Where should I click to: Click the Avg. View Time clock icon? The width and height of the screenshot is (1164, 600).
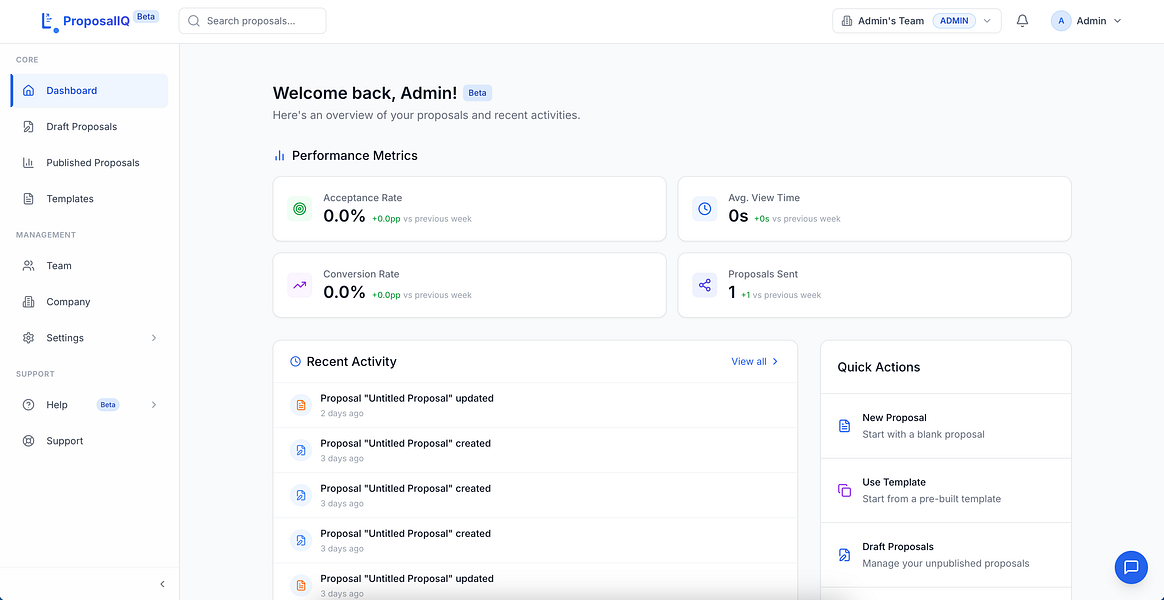(x=704, y=209)
